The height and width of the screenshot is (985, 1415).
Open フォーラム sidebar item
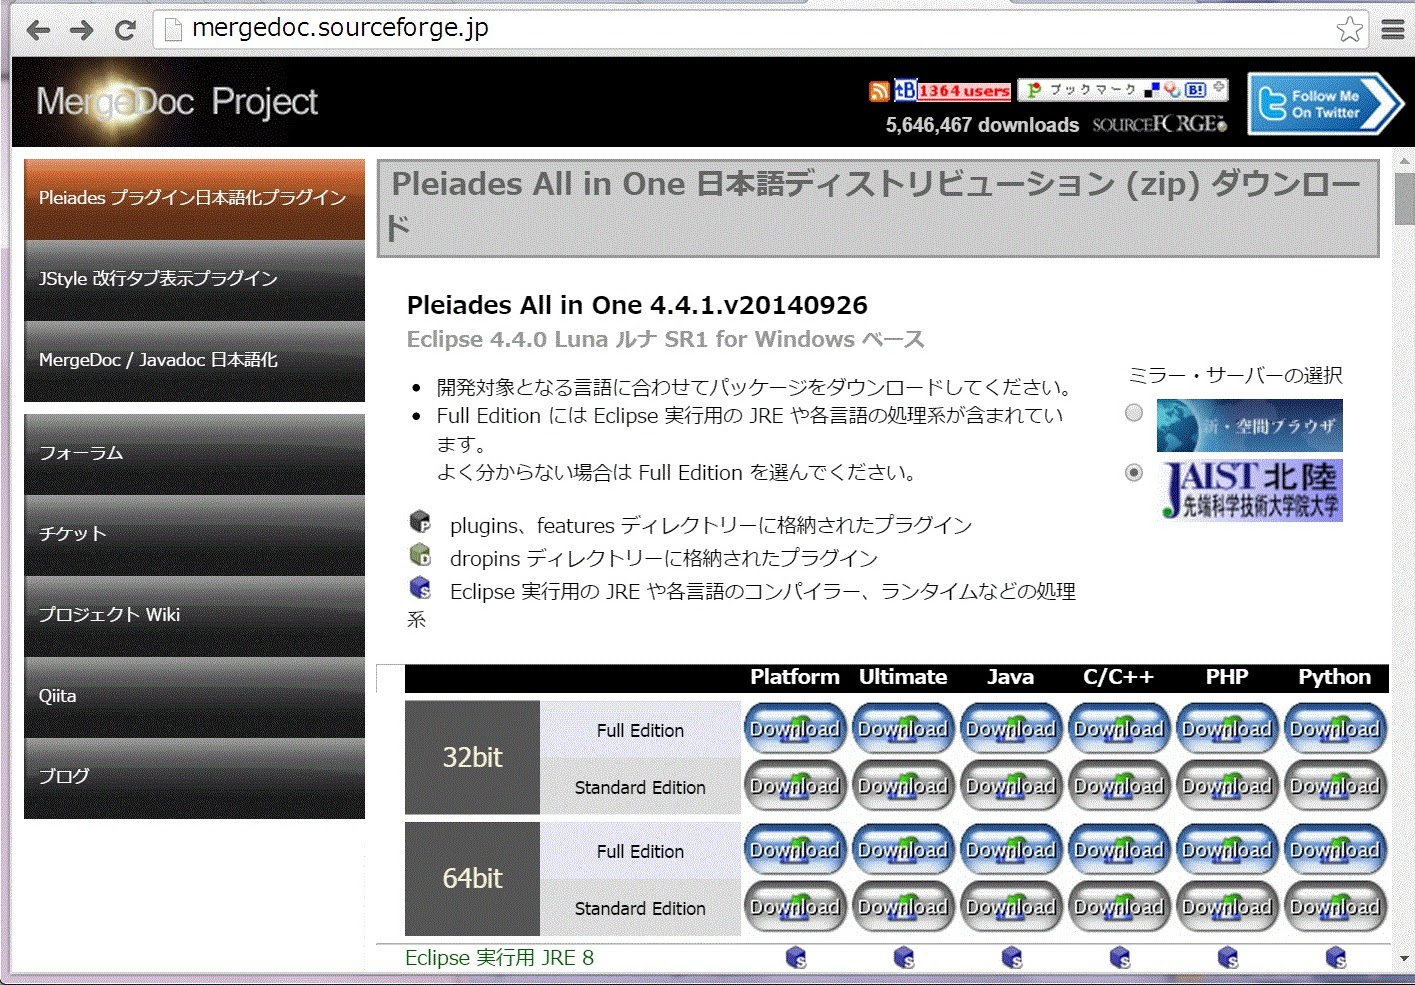pyautogui.click(x=194, y=454)
